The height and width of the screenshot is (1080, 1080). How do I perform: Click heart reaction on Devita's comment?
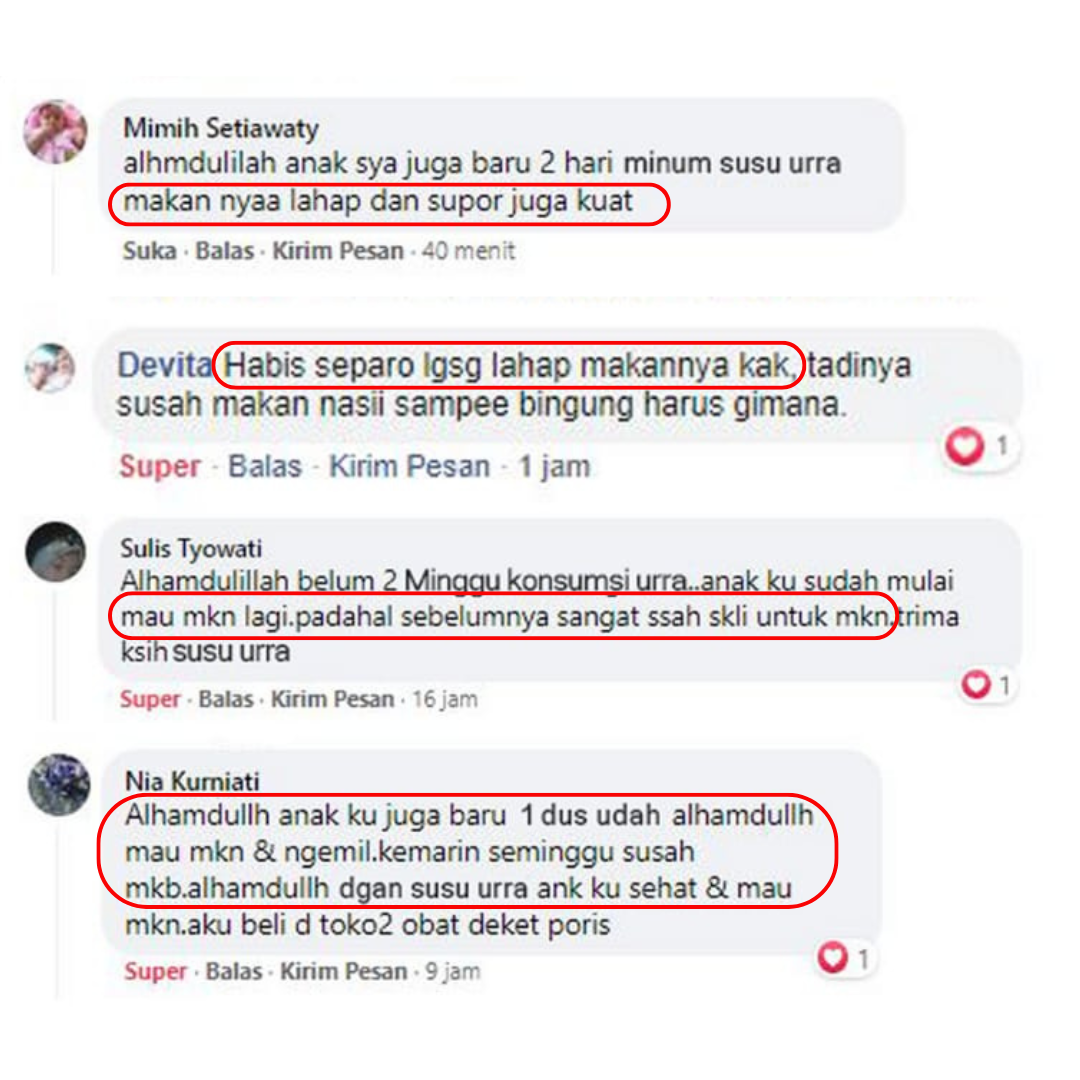(x=966, y=446)
